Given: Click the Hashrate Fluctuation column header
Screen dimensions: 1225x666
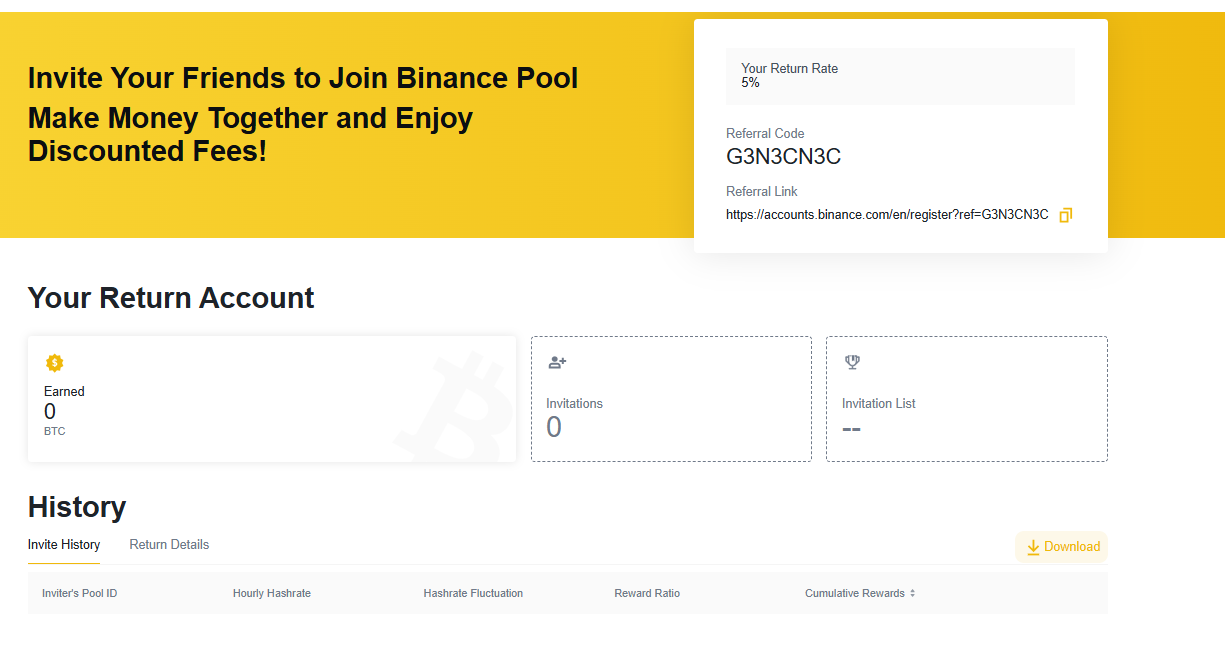Looking at the screenshot, I should point(473,594).
